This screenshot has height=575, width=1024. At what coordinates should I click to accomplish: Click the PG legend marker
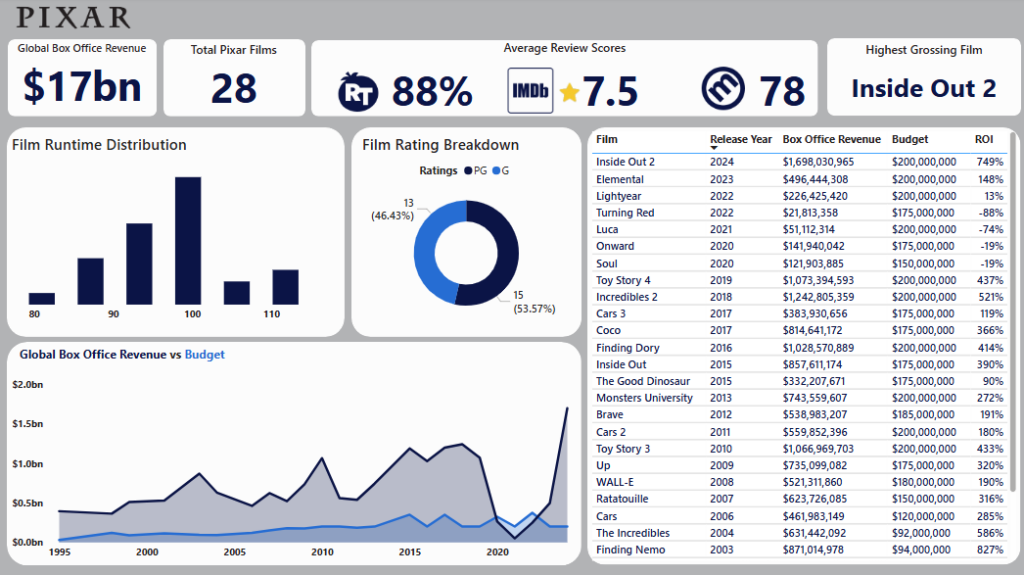(x=468, y=171)
